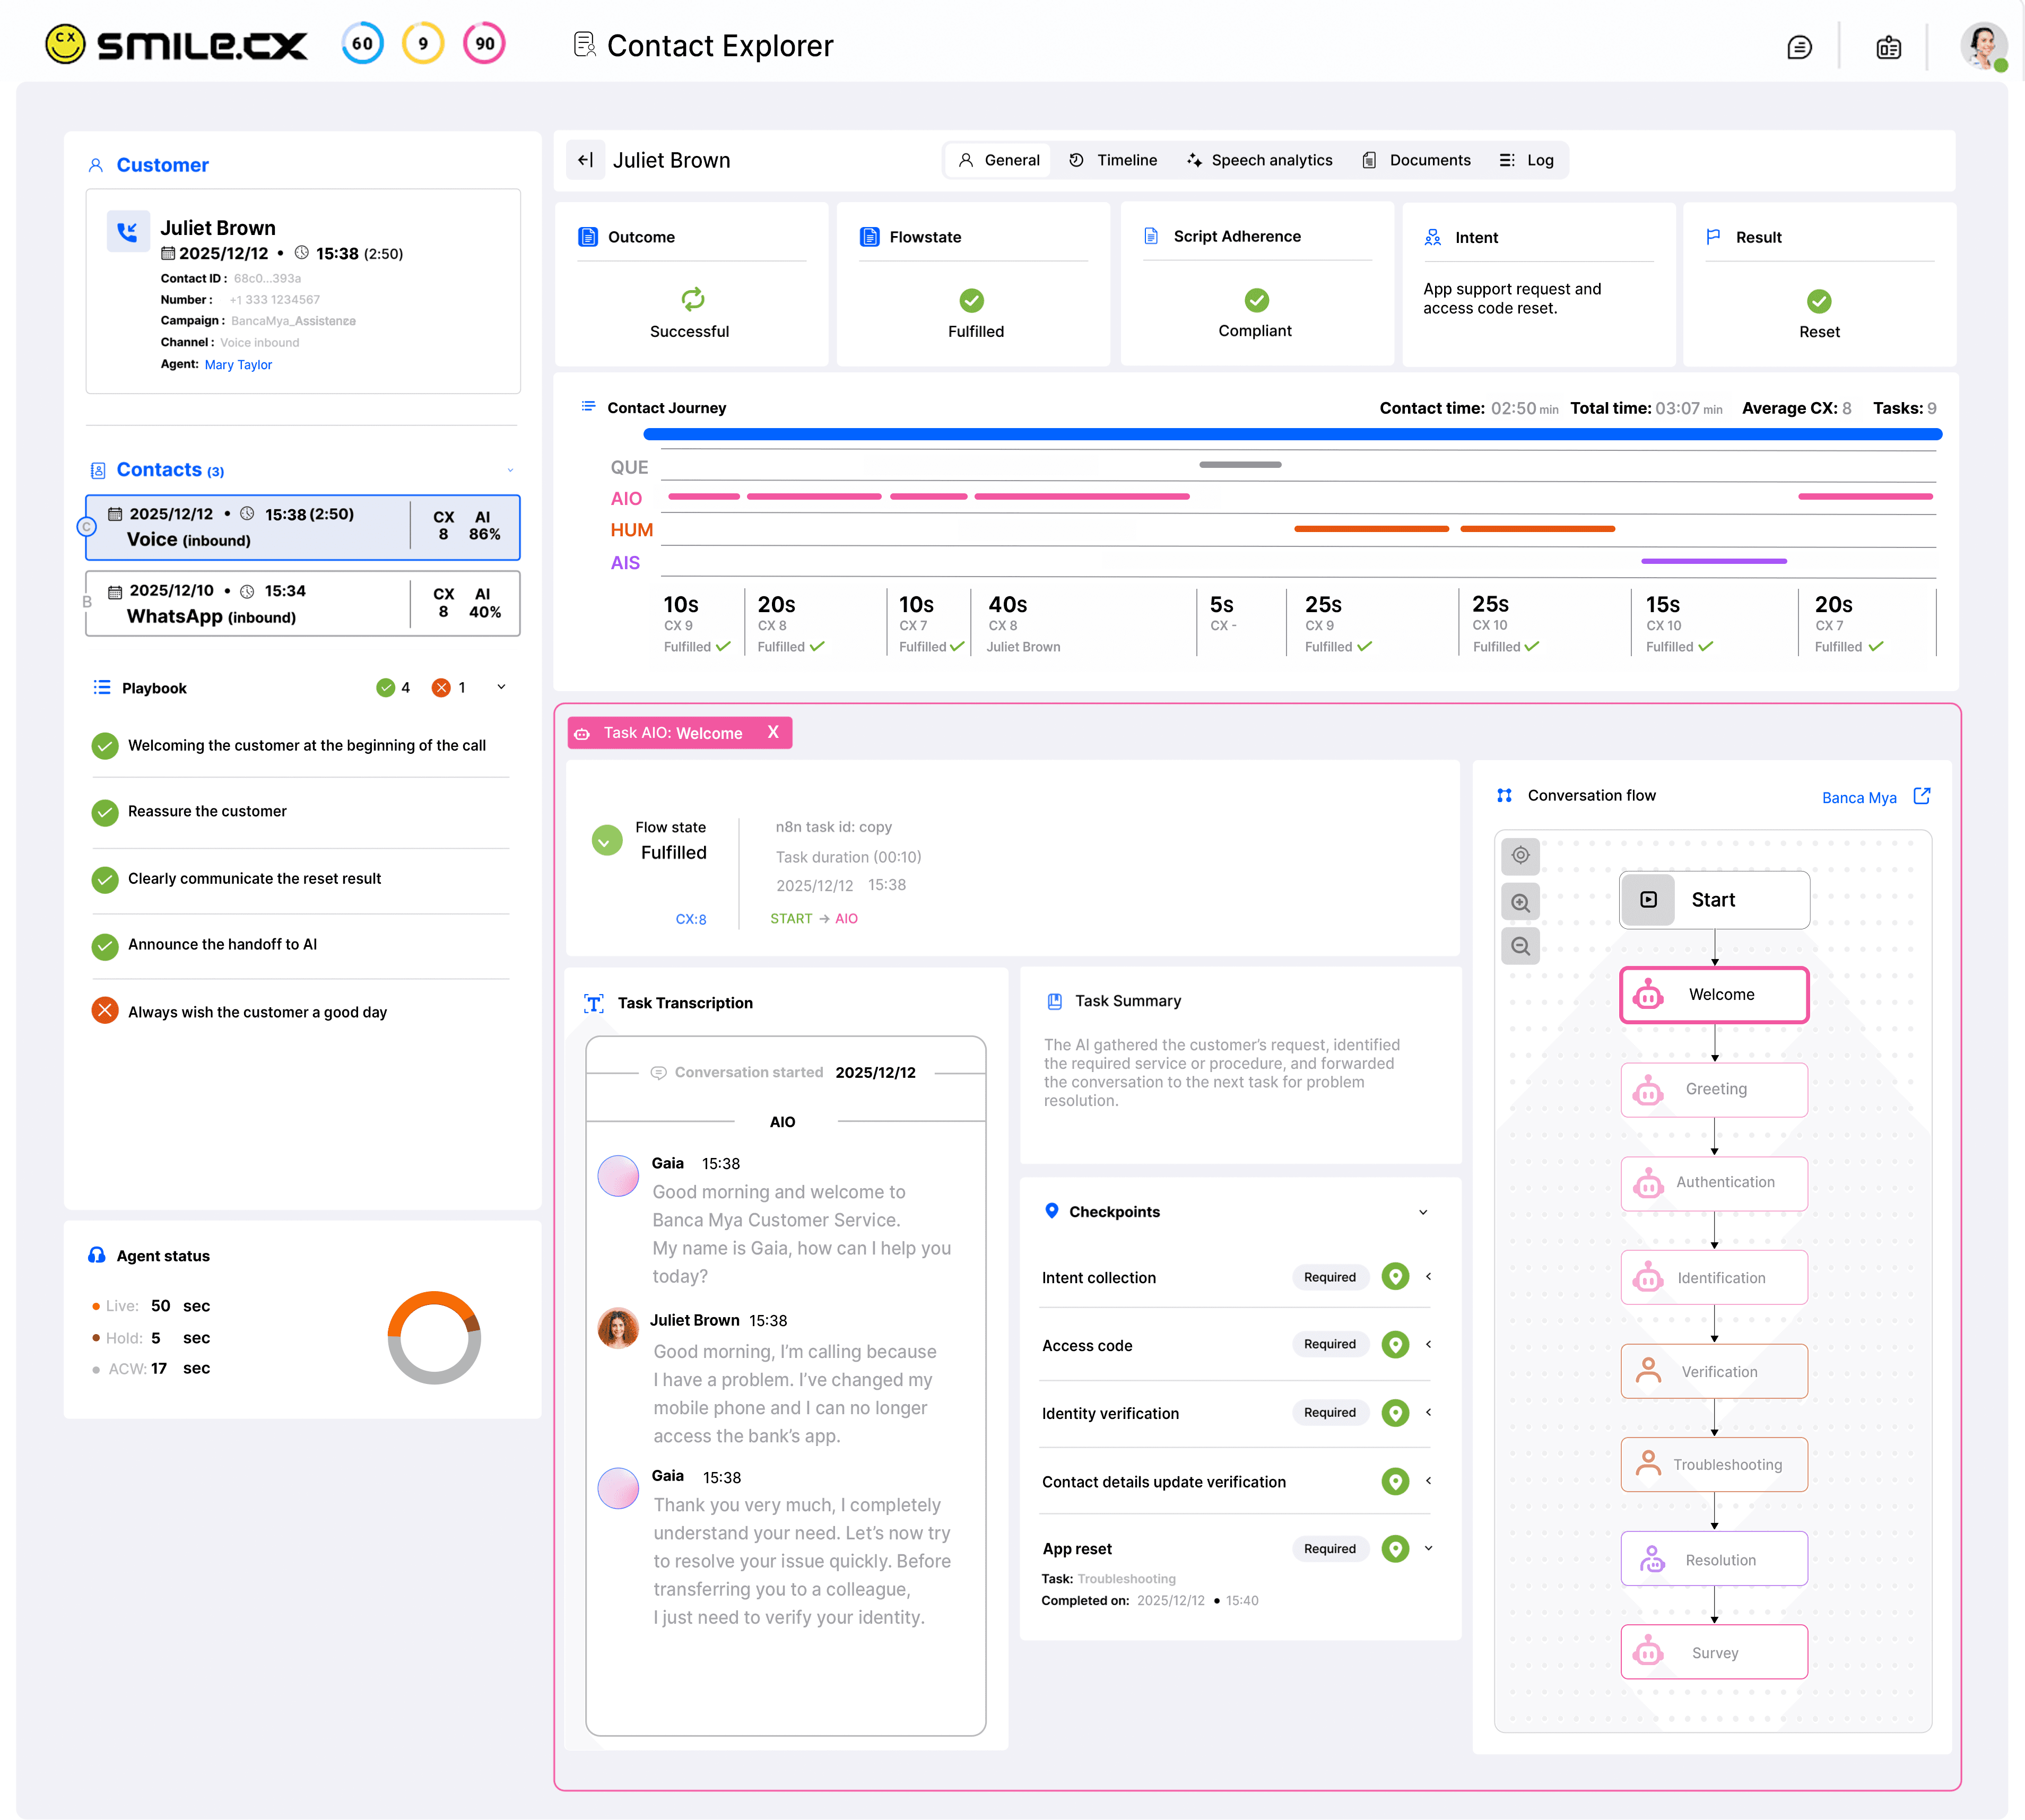Open the chat messages icon in header

(1799, 47)
